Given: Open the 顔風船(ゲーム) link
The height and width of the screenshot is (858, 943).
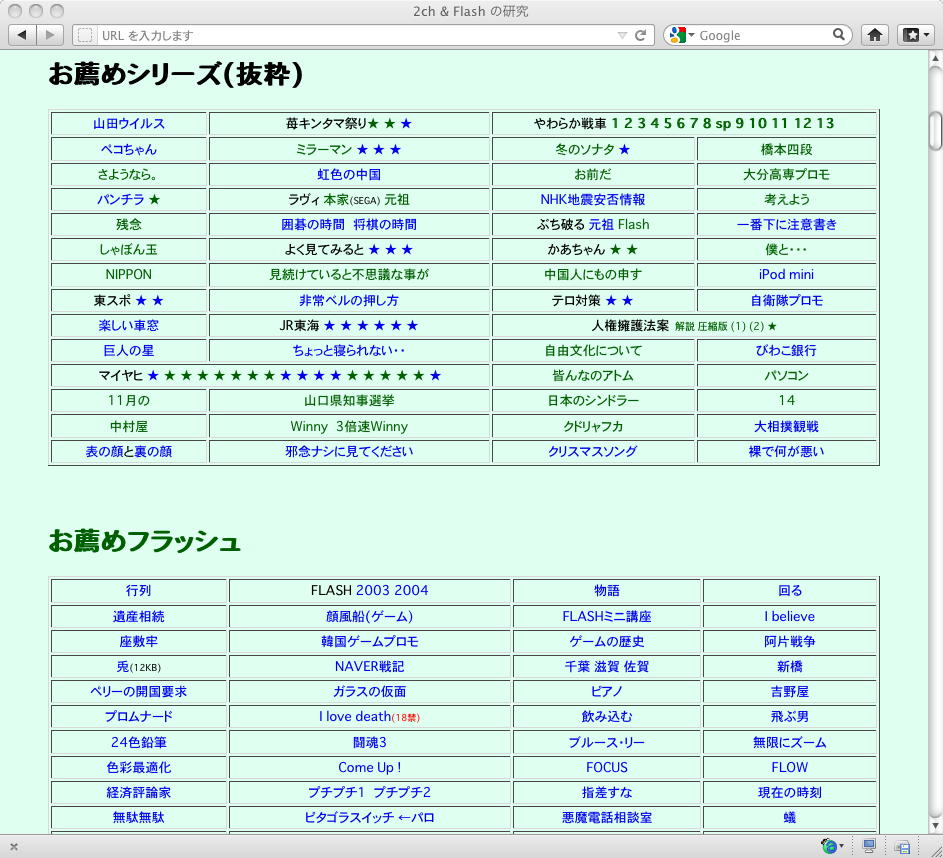Looking at the screenshot, I should click(x=369, y=617).
